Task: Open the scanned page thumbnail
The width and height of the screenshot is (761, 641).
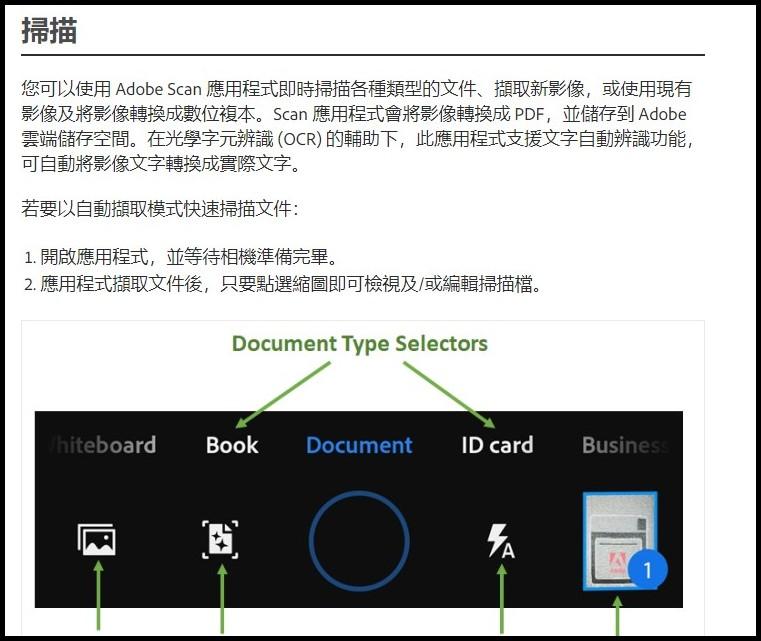Action: pos(620,541)
